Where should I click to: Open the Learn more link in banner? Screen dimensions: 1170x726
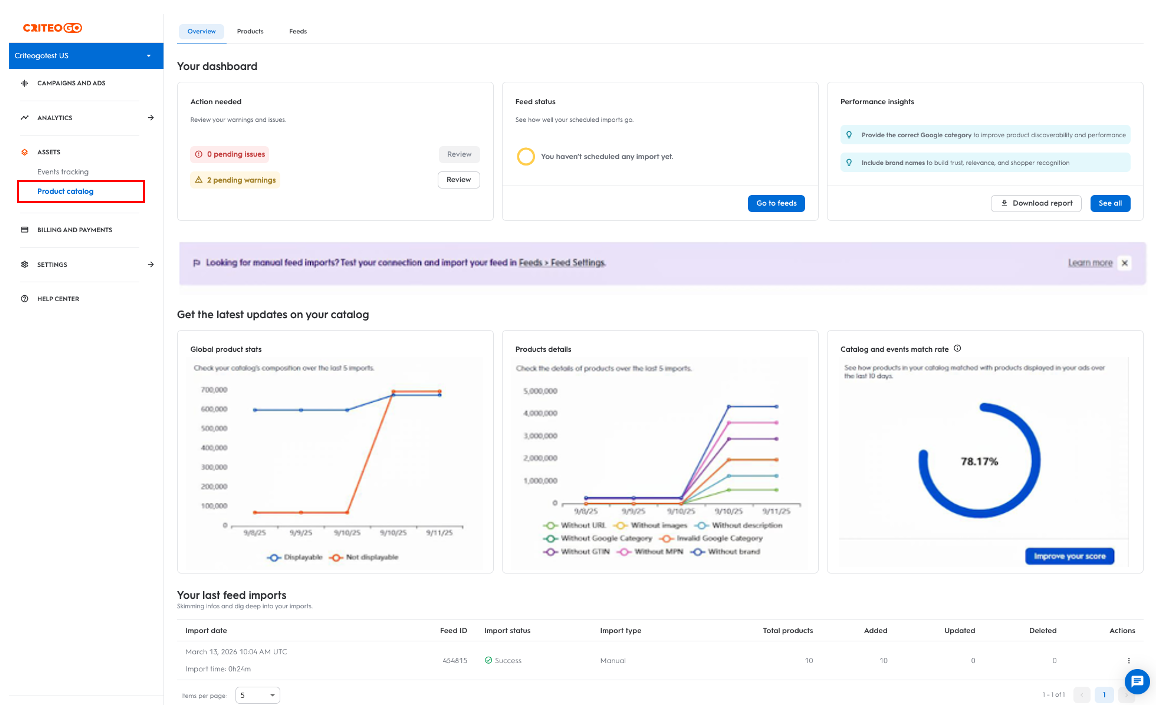pos(1089,263)
